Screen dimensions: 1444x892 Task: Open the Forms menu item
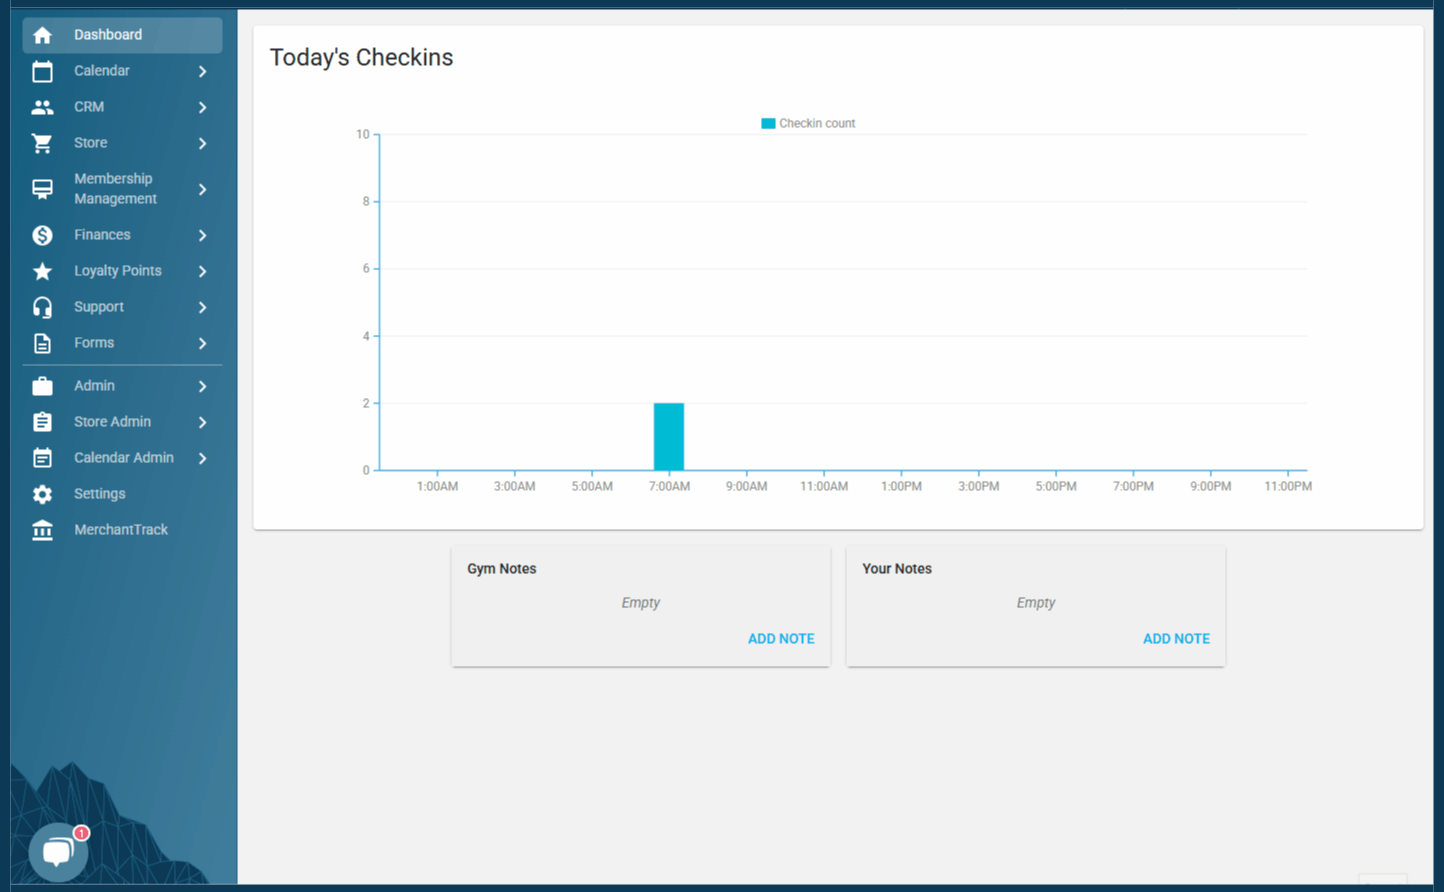pyautogui.click(x=122, y=343)
